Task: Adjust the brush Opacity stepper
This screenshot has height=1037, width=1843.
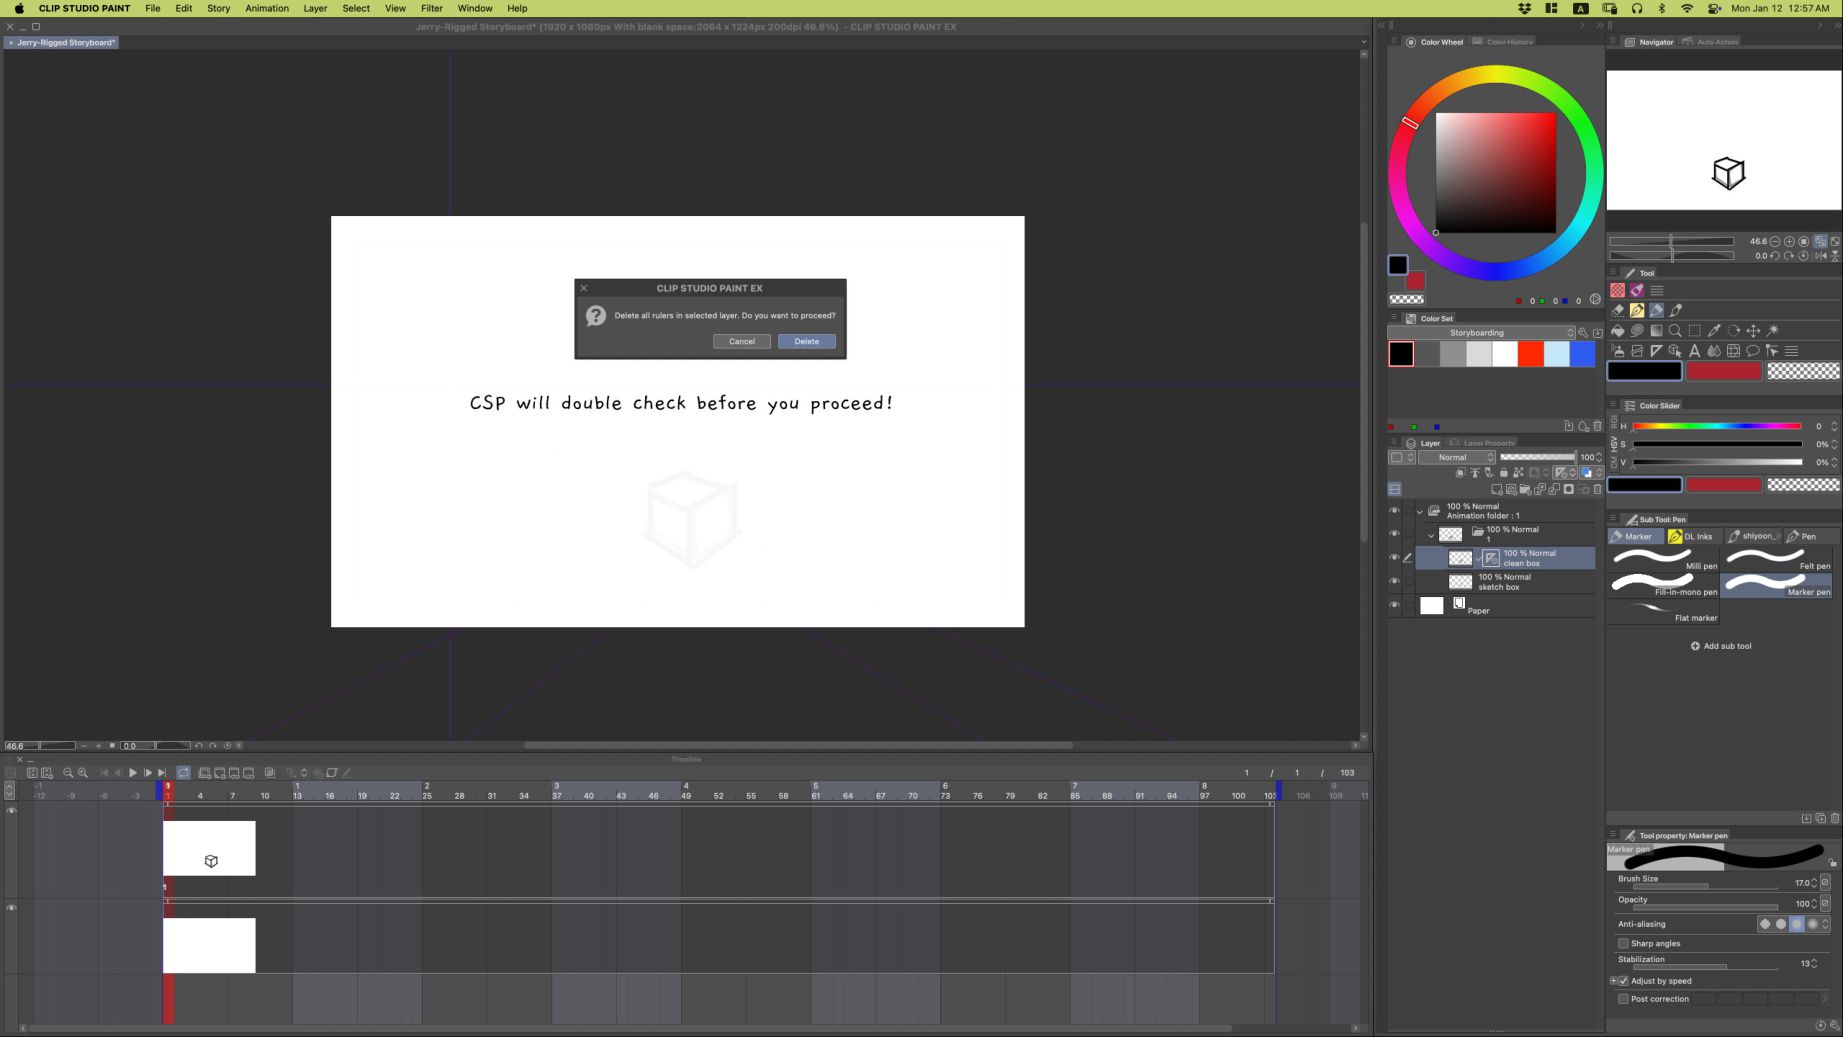Action: 1814,904
